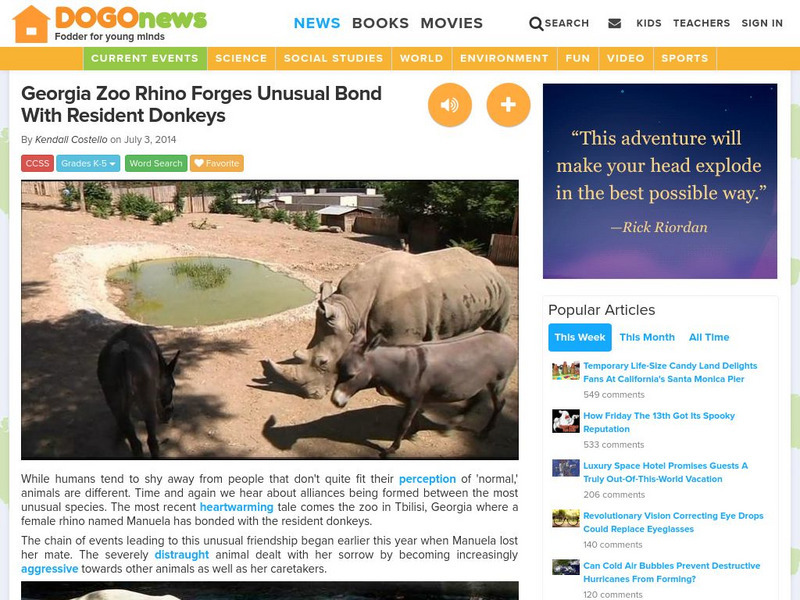The height and width of the screenshot is (600, 800).
Task: Open the Science category in navigation bar
Action: tap(241, 58)
